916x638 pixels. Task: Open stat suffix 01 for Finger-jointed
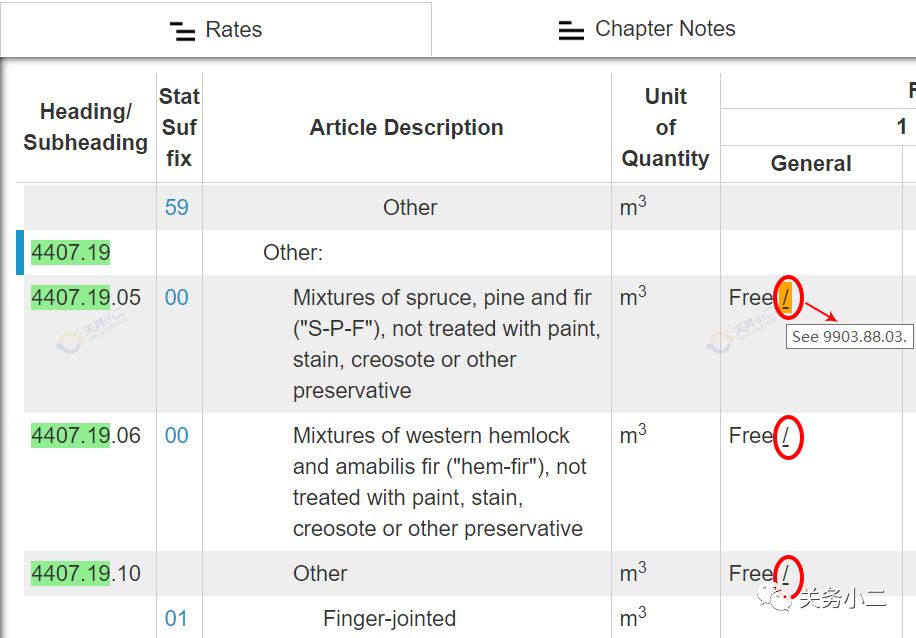pyautogui.click(x=176, y=618)
